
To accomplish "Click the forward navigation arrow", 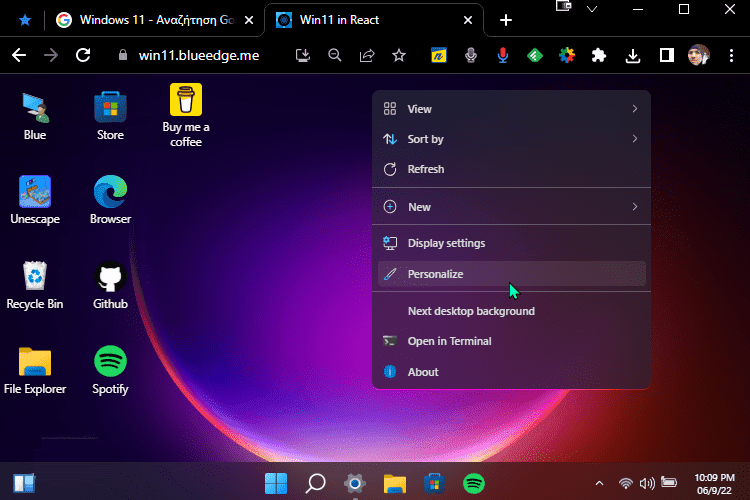I will (x=51, y=56).
